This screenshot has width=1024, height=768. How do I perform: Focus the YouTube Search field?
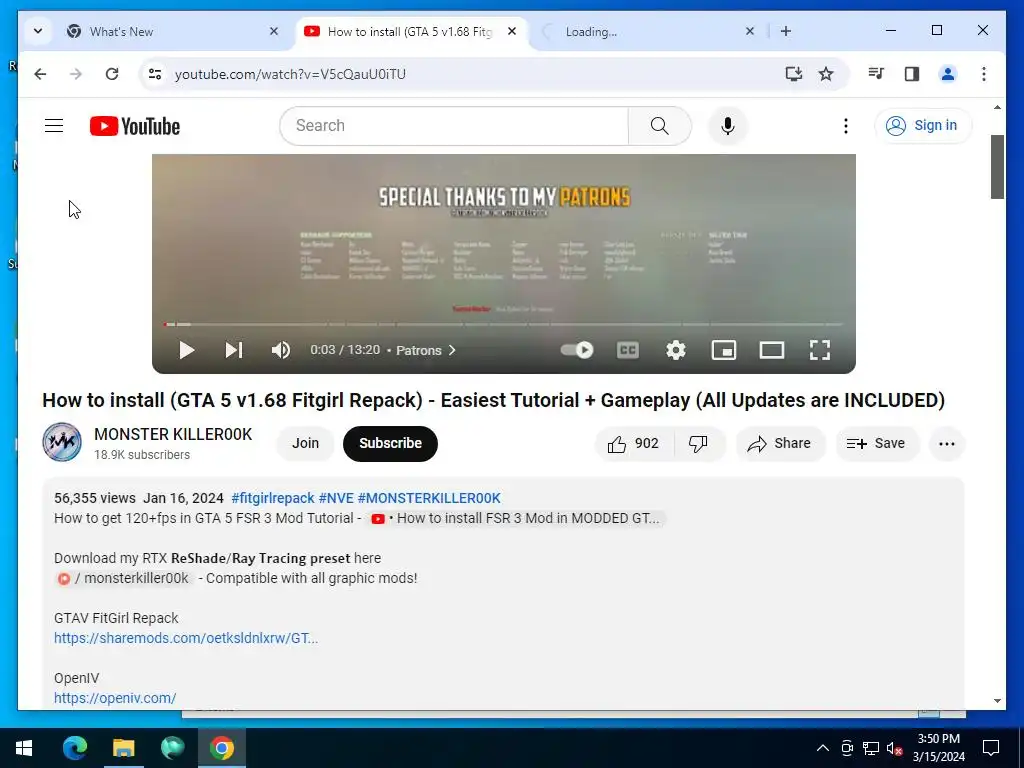tap(455, 125)
